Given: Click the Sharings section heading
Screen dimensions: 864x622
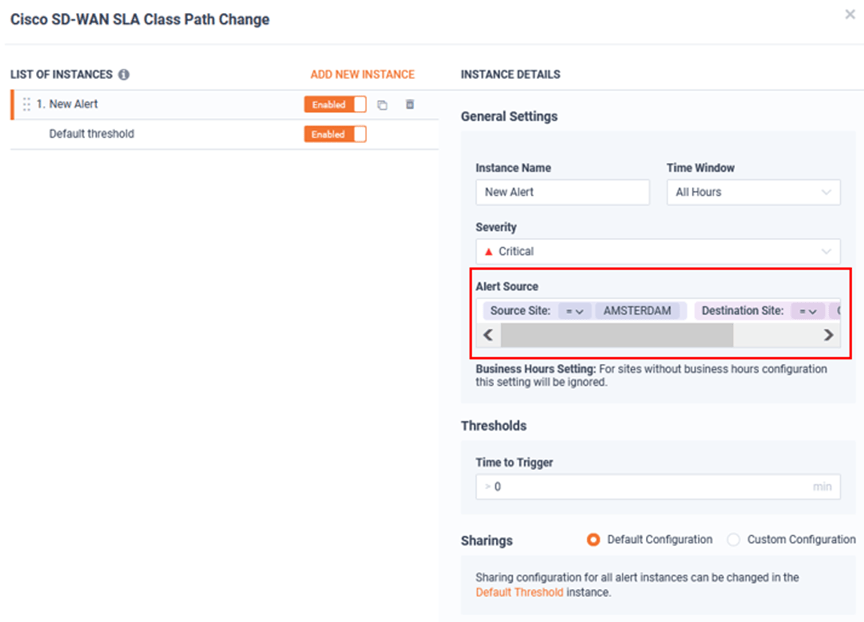Looking at the screenshot, I should tap(487, 540).
